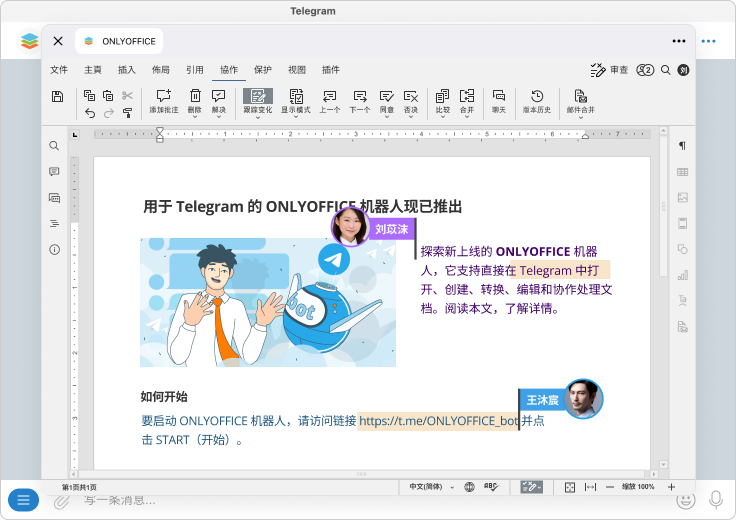This screenshot has width=736, height=520.
Task: Click the bot illustration image in the document
Action: pyautogui.click(x=268, y=302)
